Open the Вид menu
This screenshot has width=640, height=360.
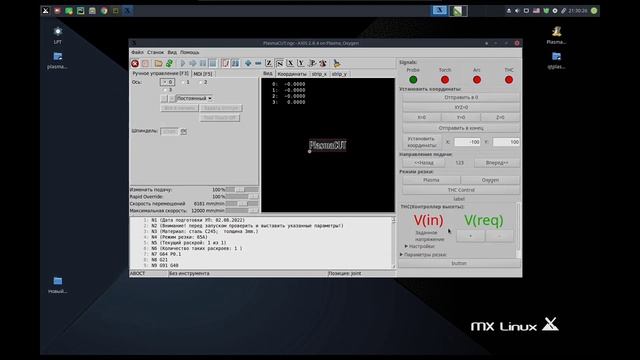coord(172,52)
